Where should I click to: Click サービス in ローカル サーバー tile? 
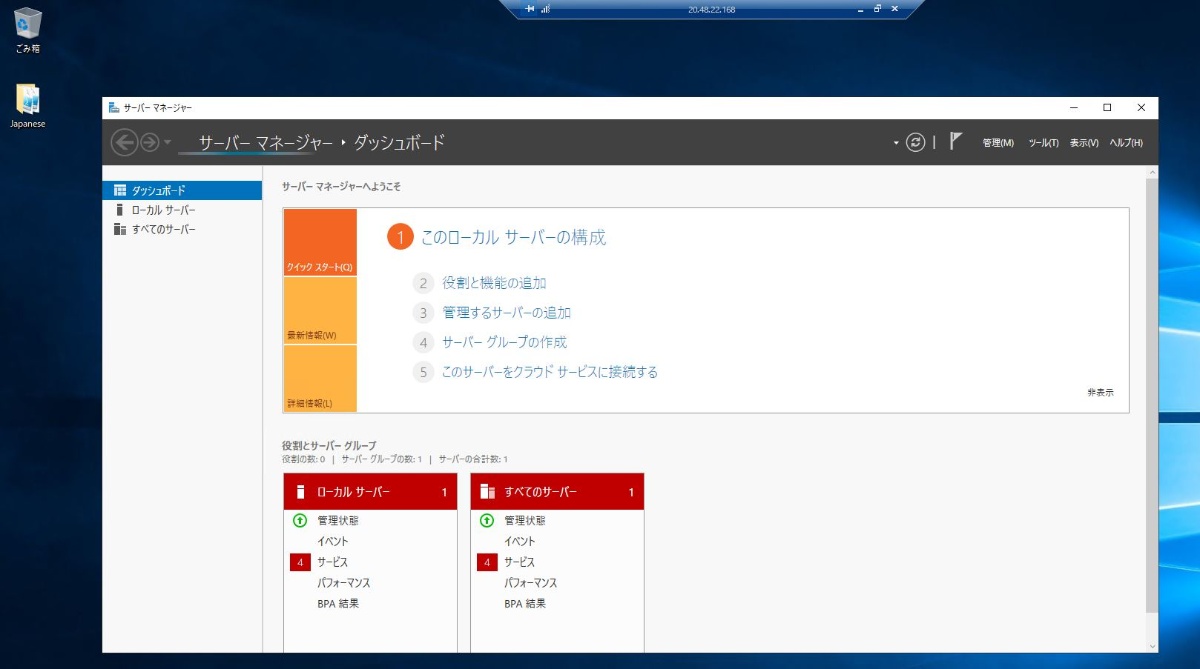click(332, 562)
